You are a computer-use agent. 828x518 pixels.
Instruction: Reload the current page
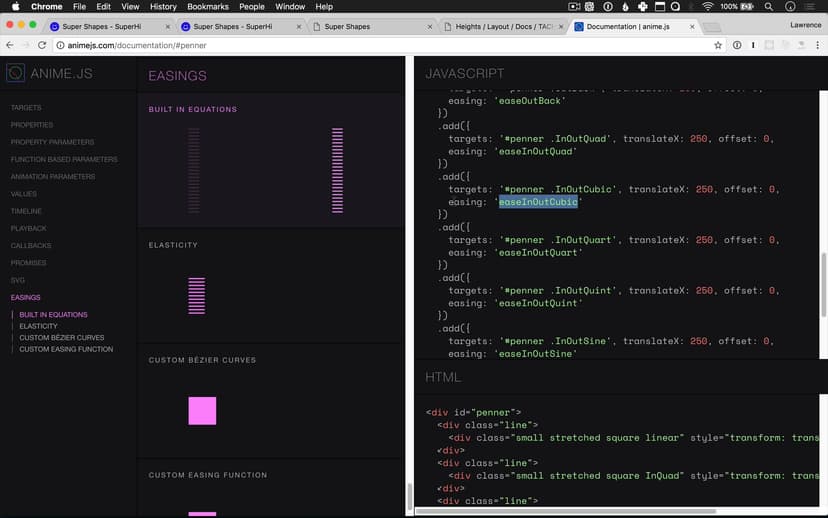pyautogui.click(x=42, y=45)
